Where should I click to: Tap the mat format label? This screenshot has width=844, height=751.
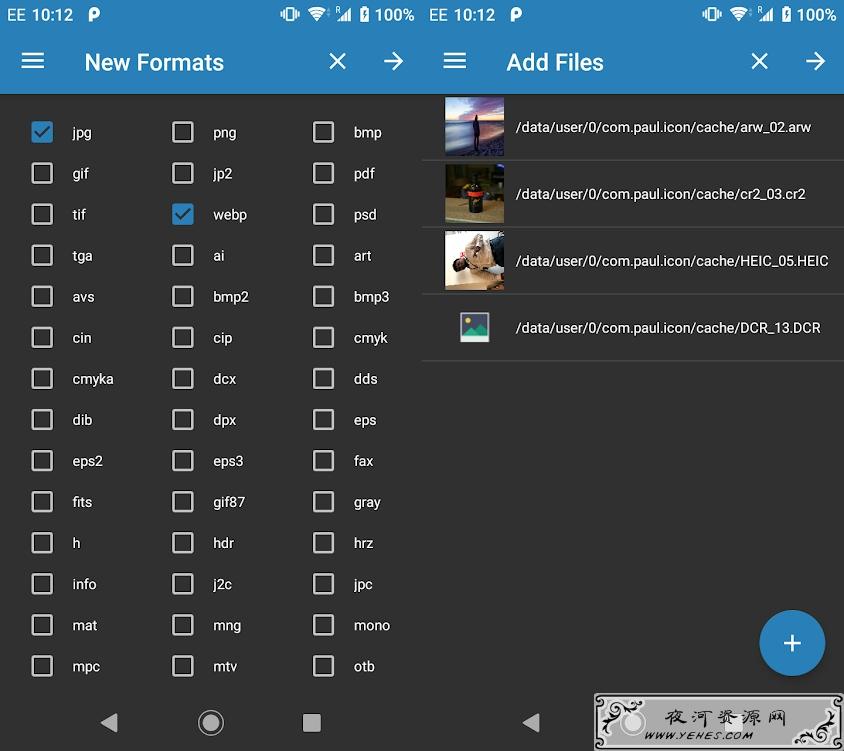click(x=85, y=625)
